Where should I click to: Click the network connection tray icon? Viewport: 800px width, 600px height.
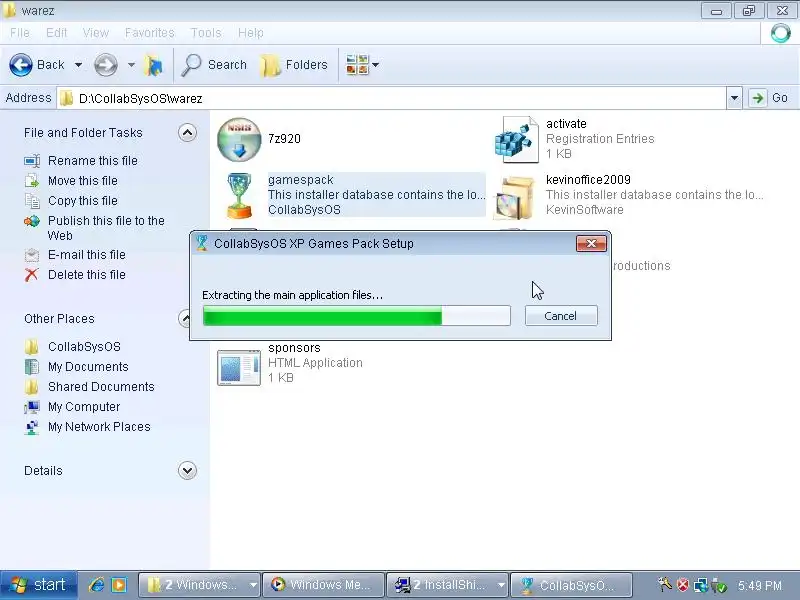(x=701, y=585)
